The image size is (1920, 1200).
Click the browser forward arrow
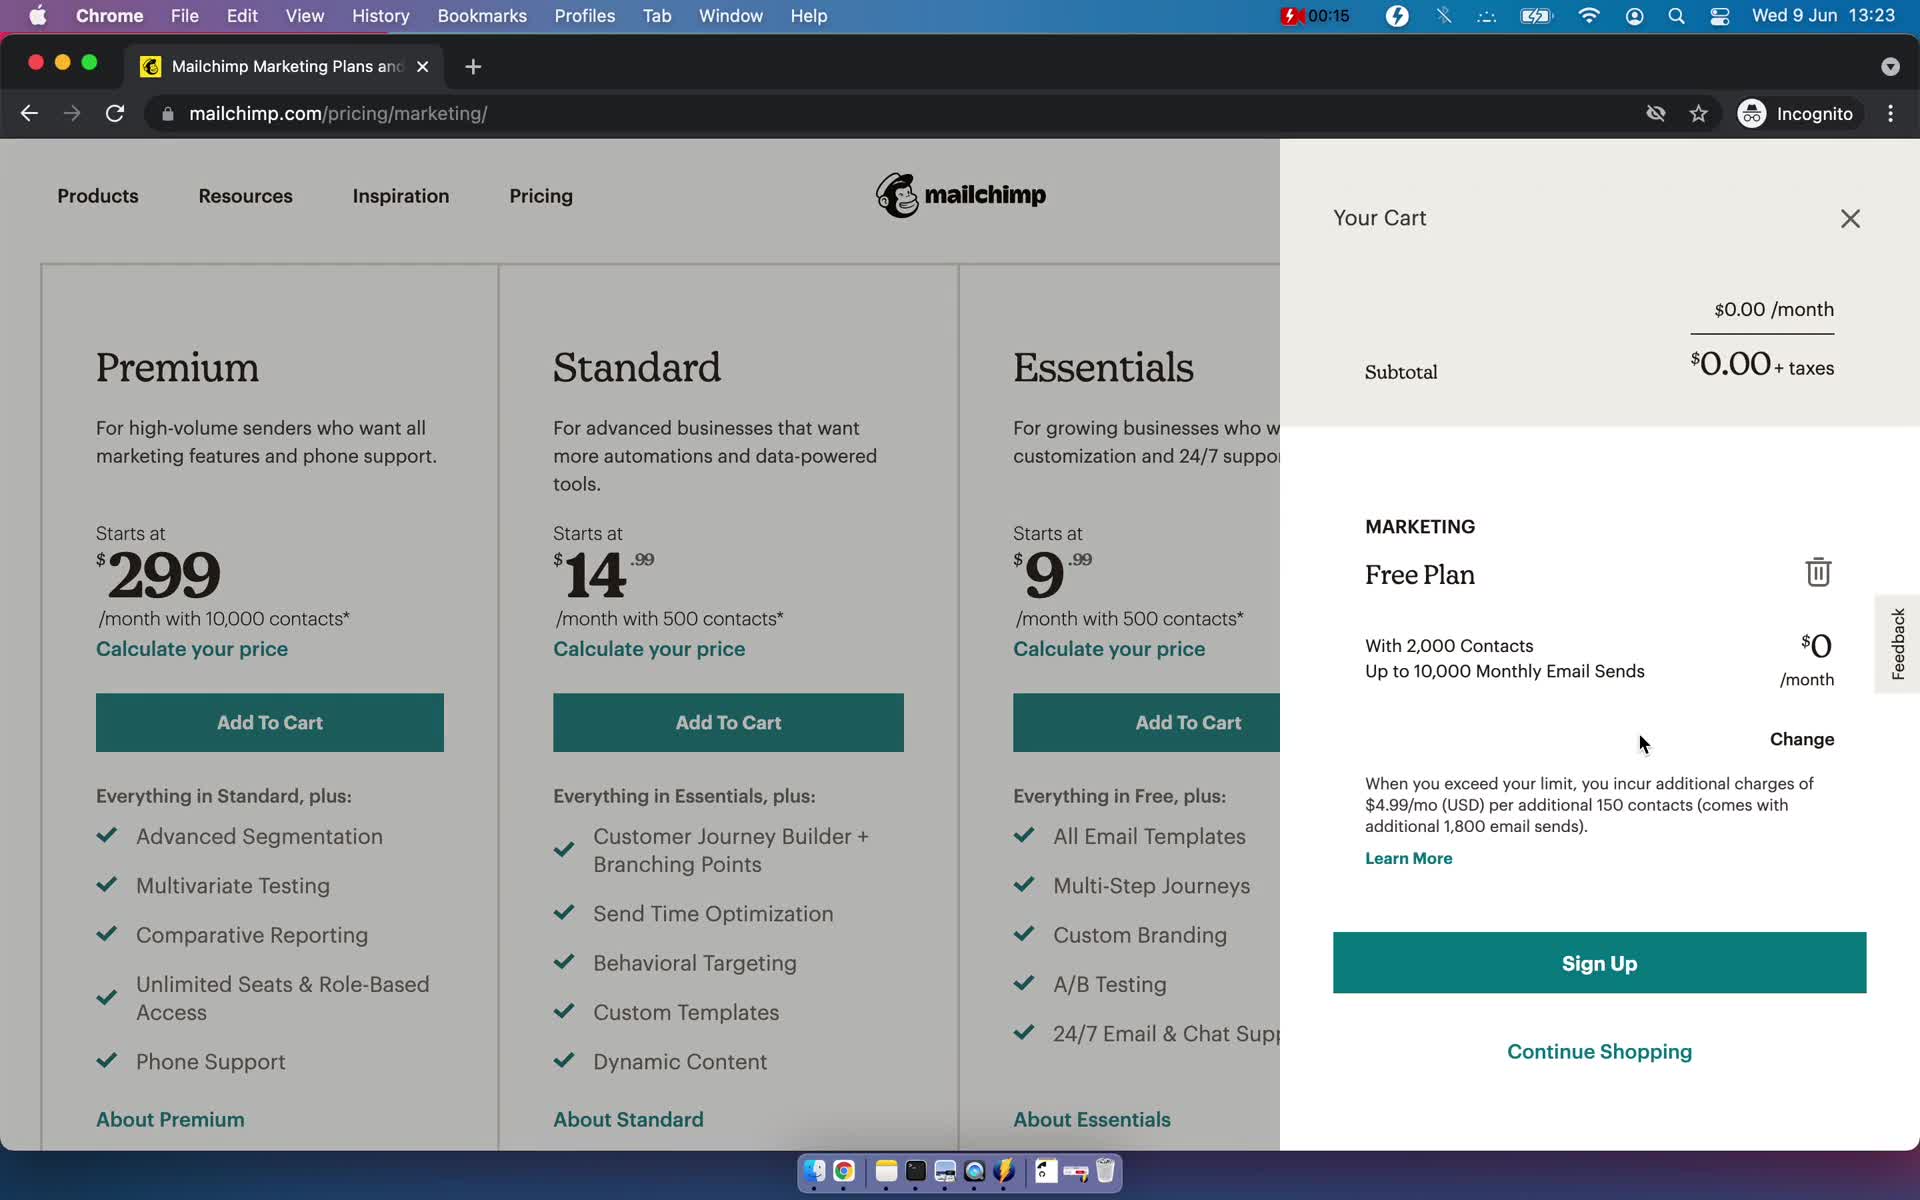tap(72, 114)
